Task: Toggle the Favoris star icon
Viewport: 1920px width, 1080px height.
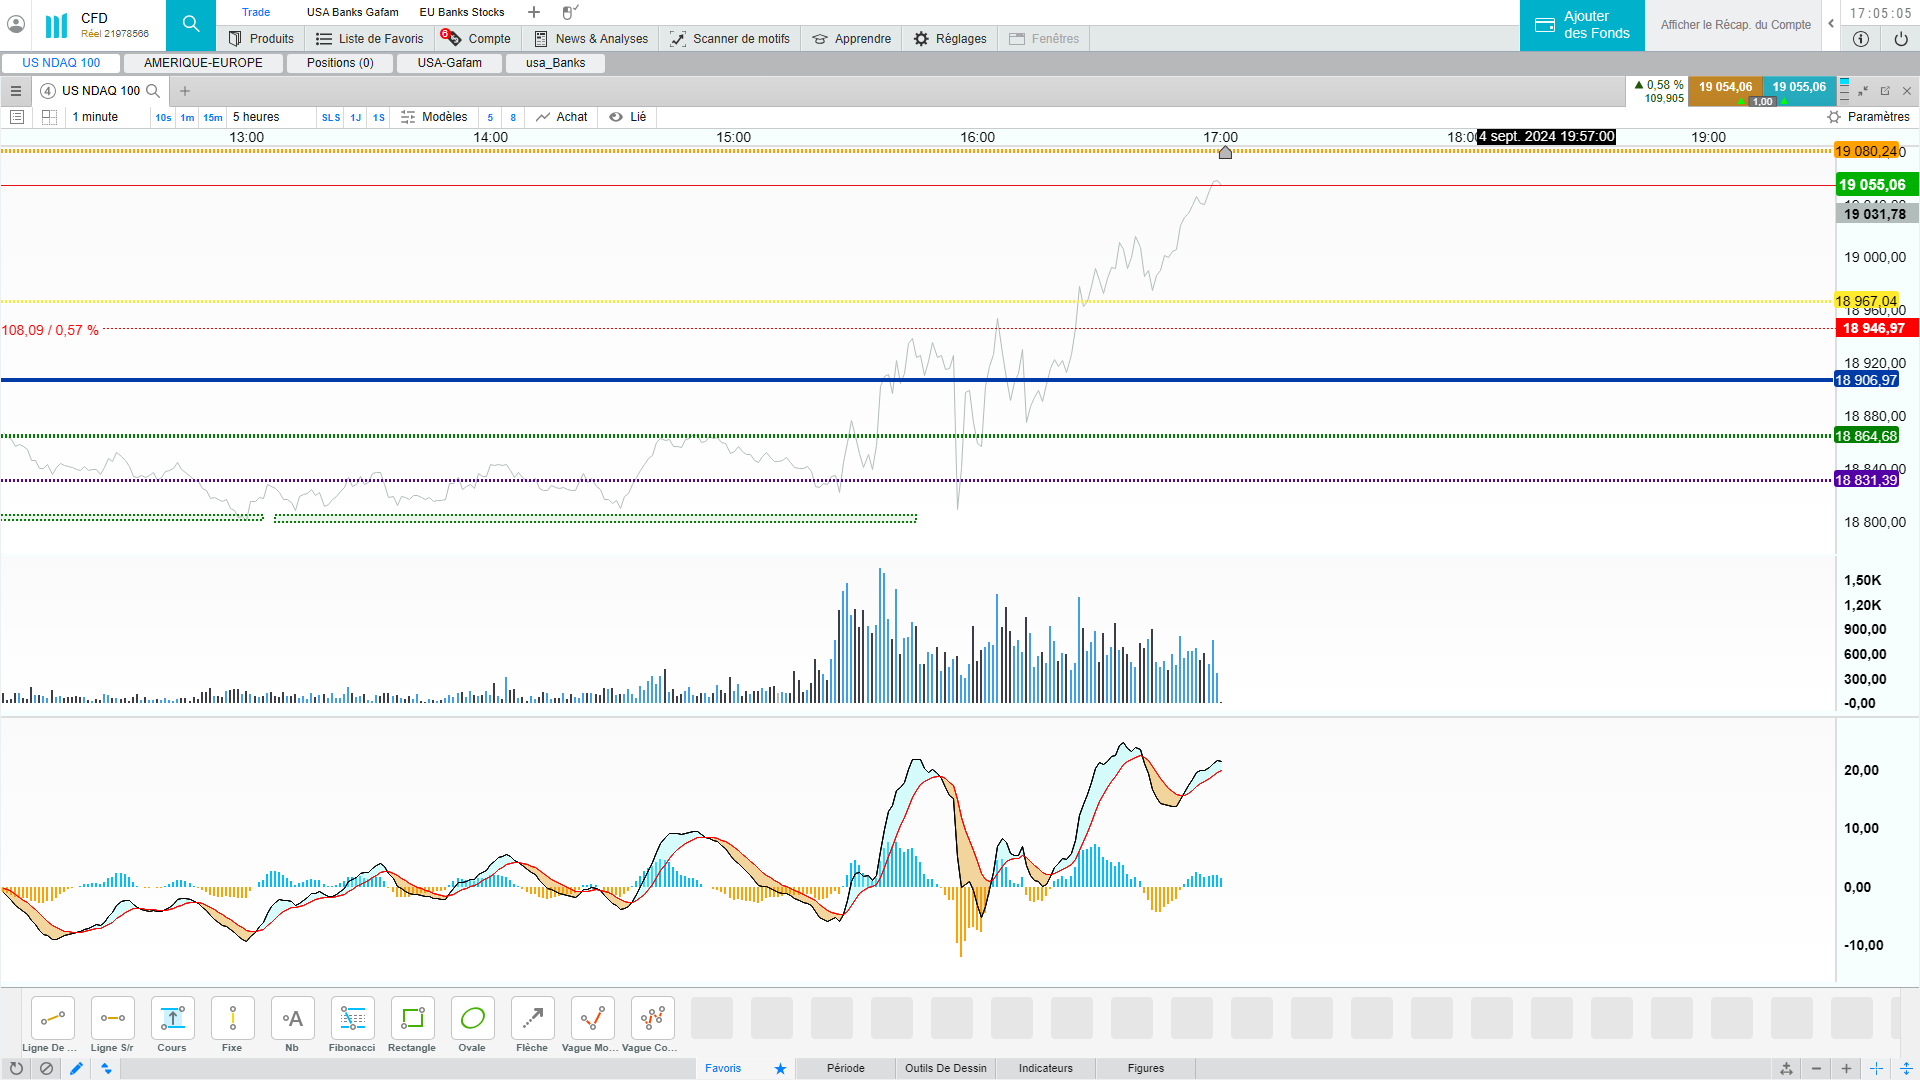Action: point(780,1068)
